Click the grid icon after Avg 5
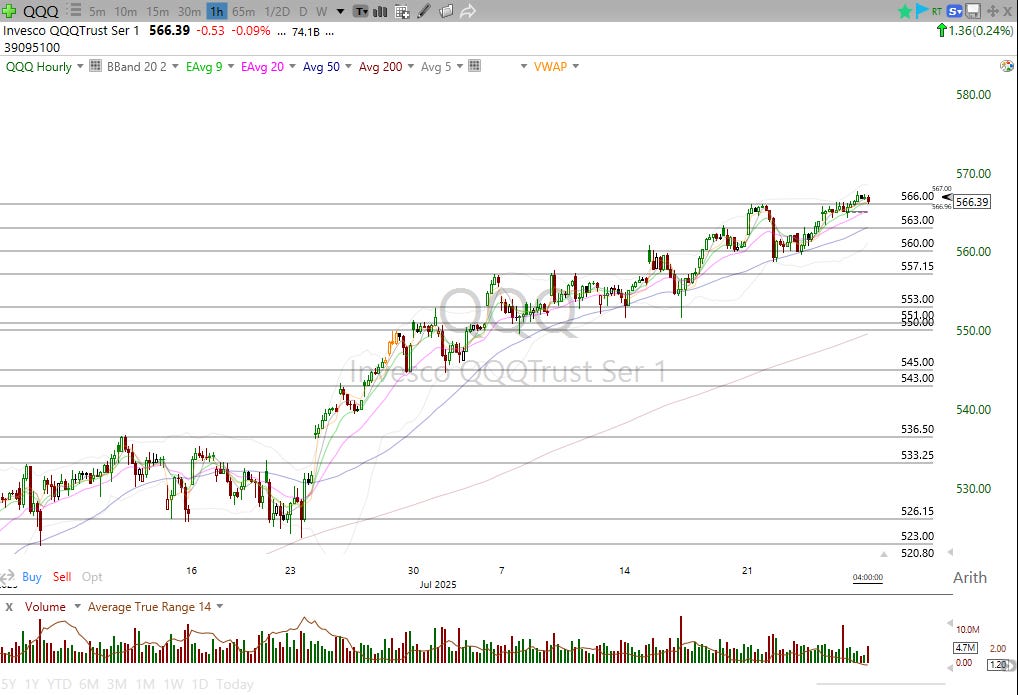This screenshot has width=1018, height=695. click(475, 66)
